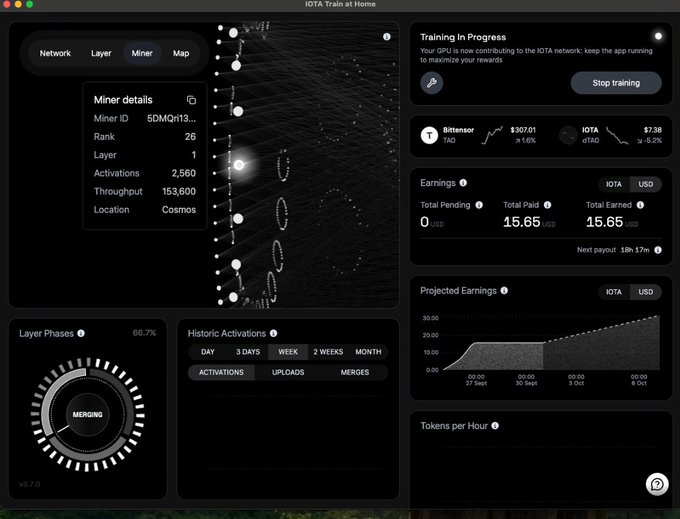Click the Total Paid amount 15.65
Viewport: 680px width, 519px height.
522,222
